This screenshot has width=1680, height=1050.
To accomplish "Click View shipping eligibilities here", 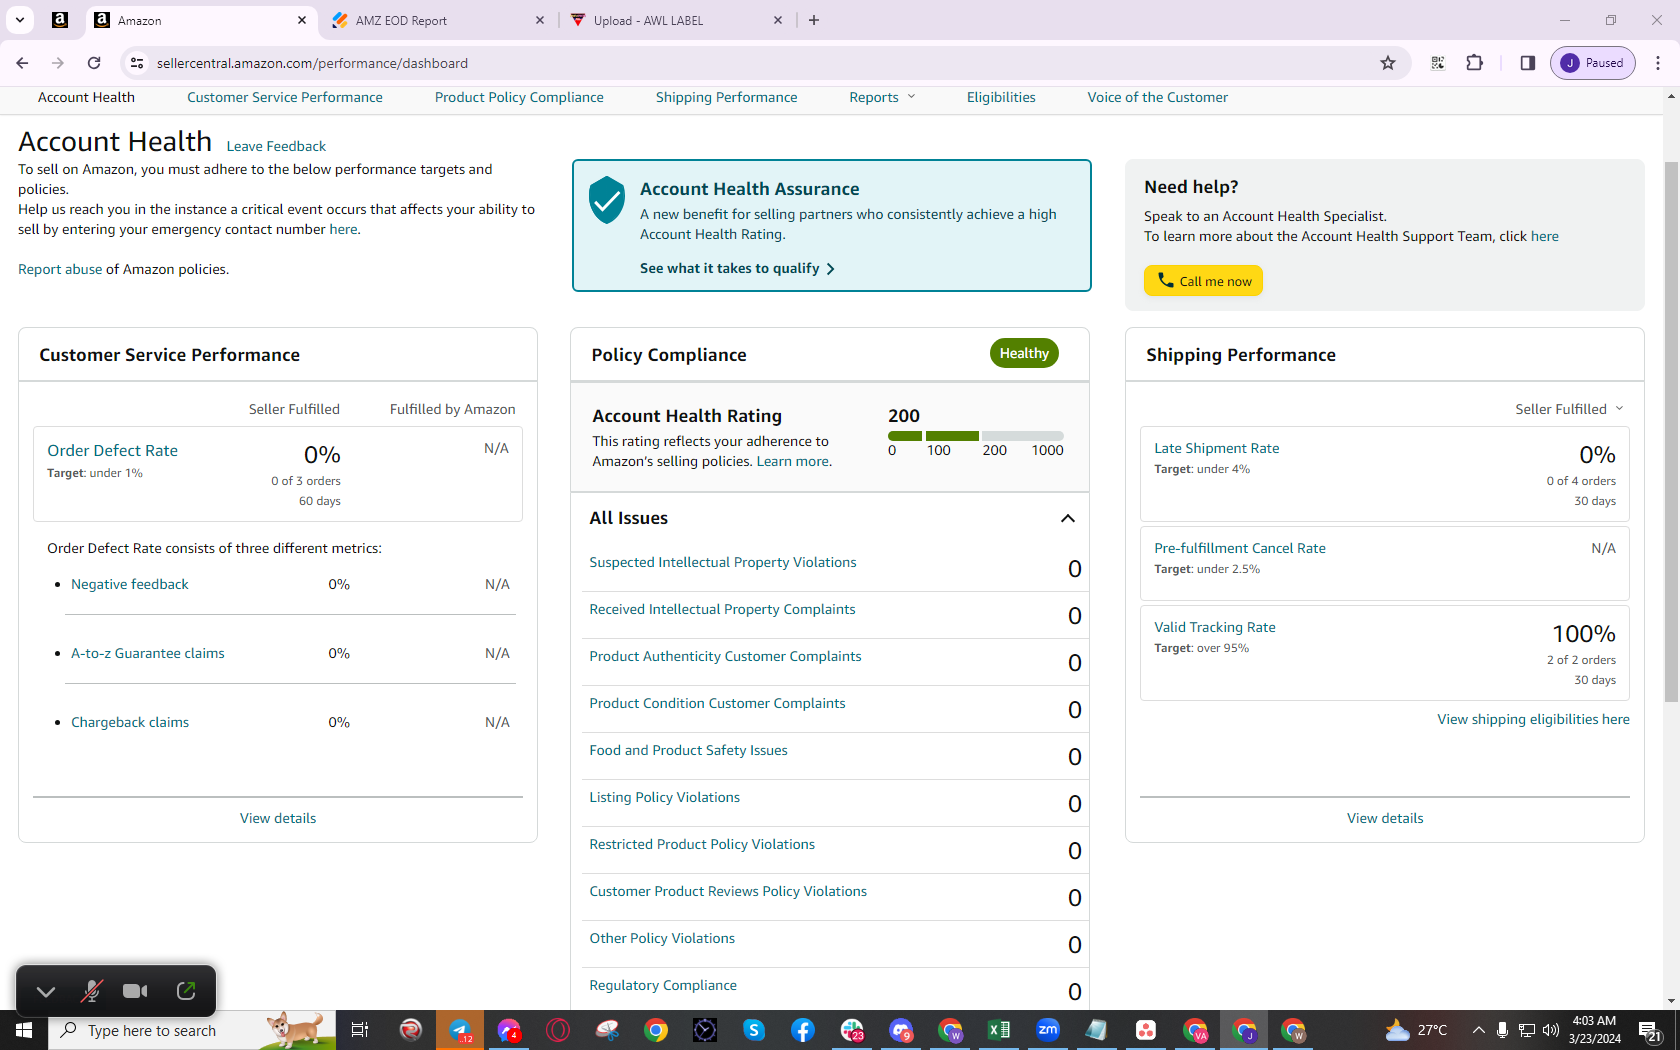I will (1534, 719).
